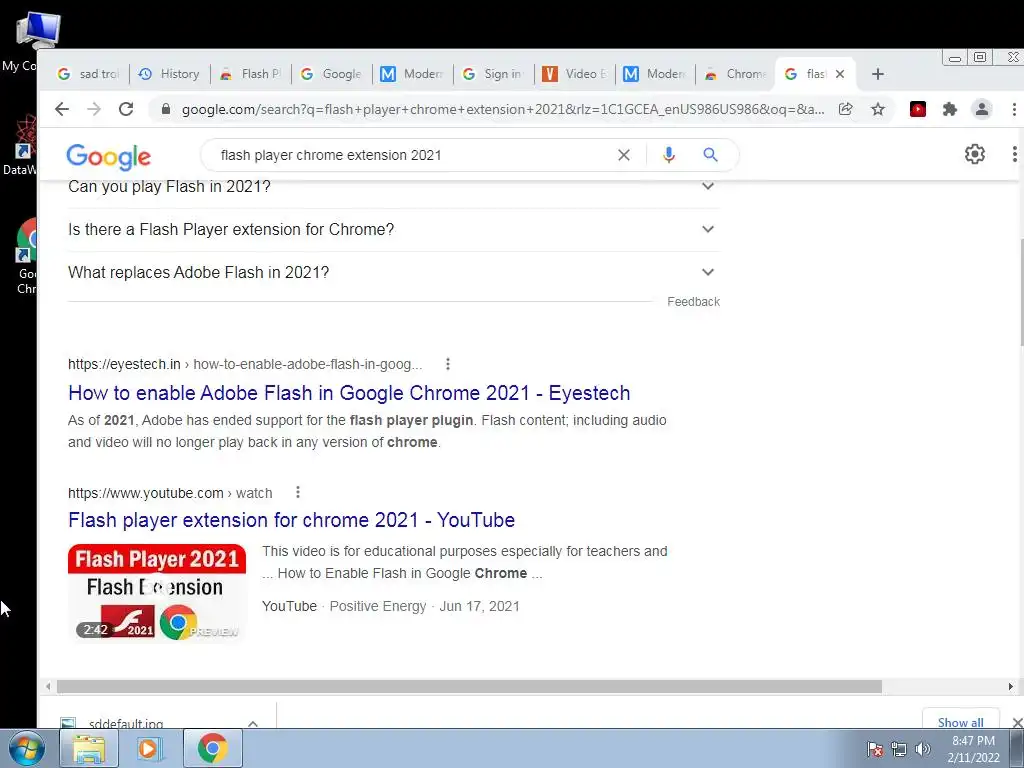The image size is (1024, 768).
Task: Click the vertical page scrollbar
Action: 1020,293
